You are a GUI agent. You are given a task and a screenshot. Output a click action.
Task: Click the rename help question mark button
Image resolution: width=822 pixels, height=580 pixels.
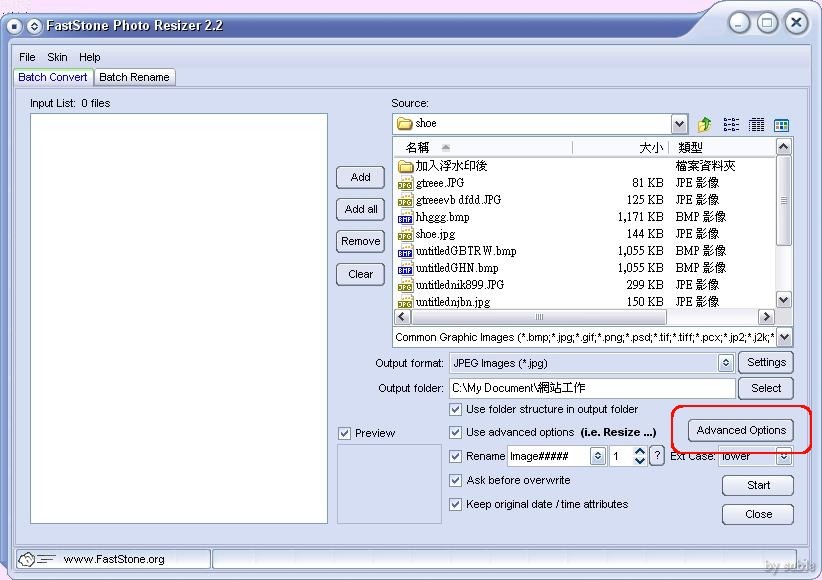[657, 456]
